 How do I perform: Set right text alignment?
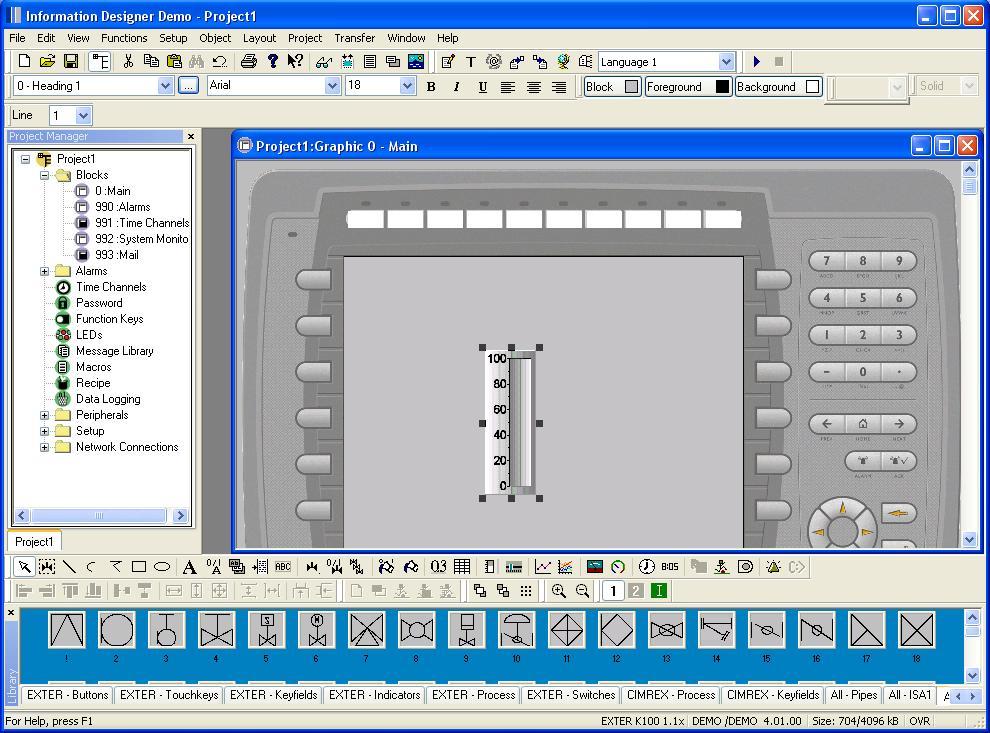559,86
